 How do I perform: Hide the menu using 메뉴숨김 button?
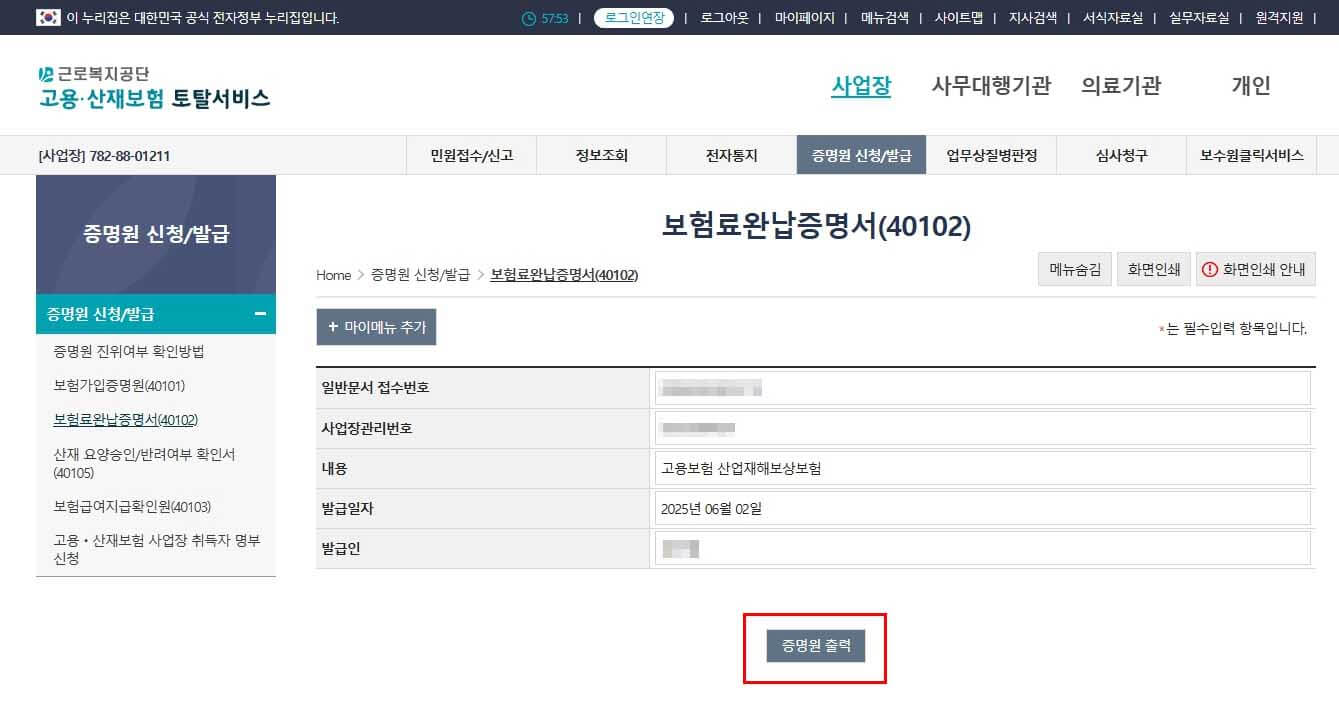(x=1074, y=269)
